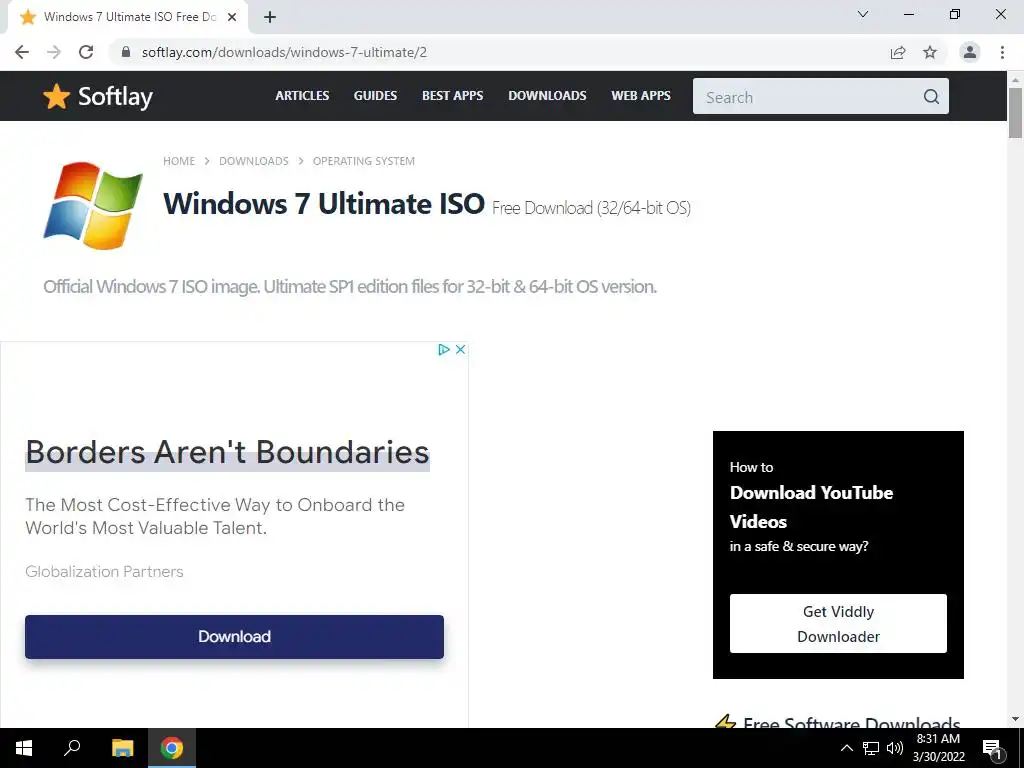Click Borders Aren't Boundaries ad headline
The height and width of the screenshot is (768, 1024).
click(x=227, y=452)
